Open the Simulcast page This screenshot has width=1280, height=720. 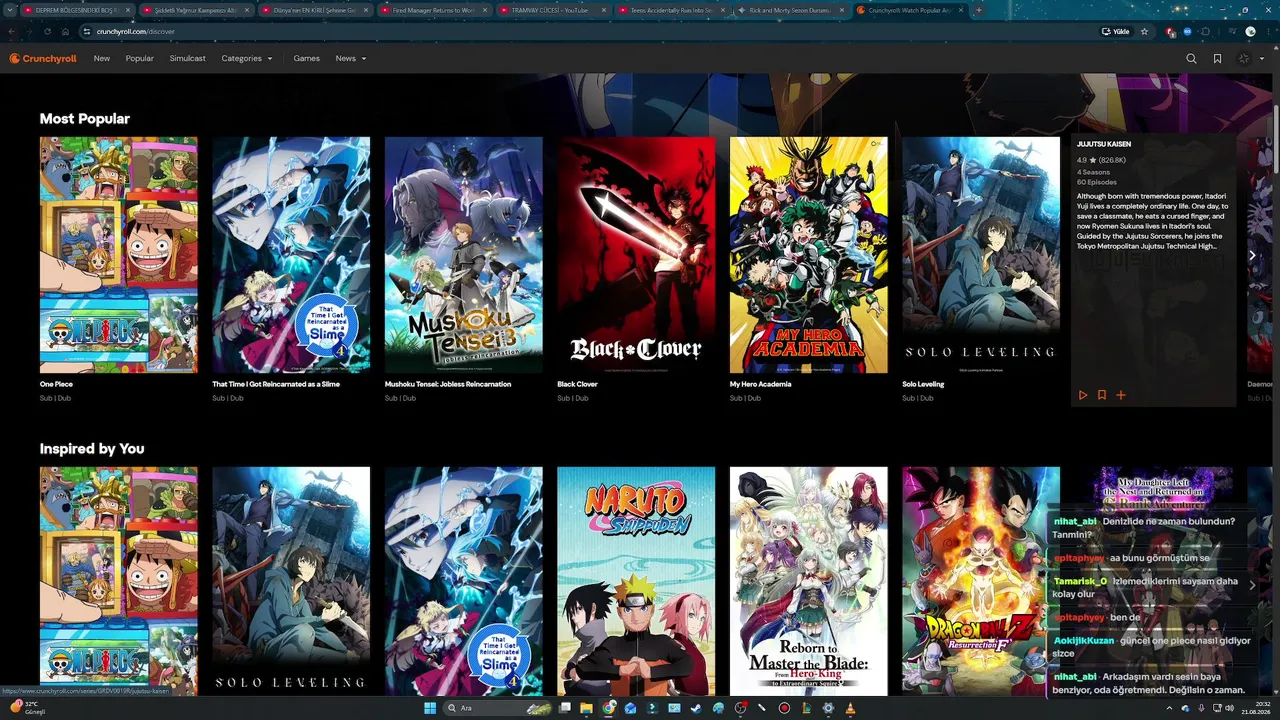tap(188, 59)
